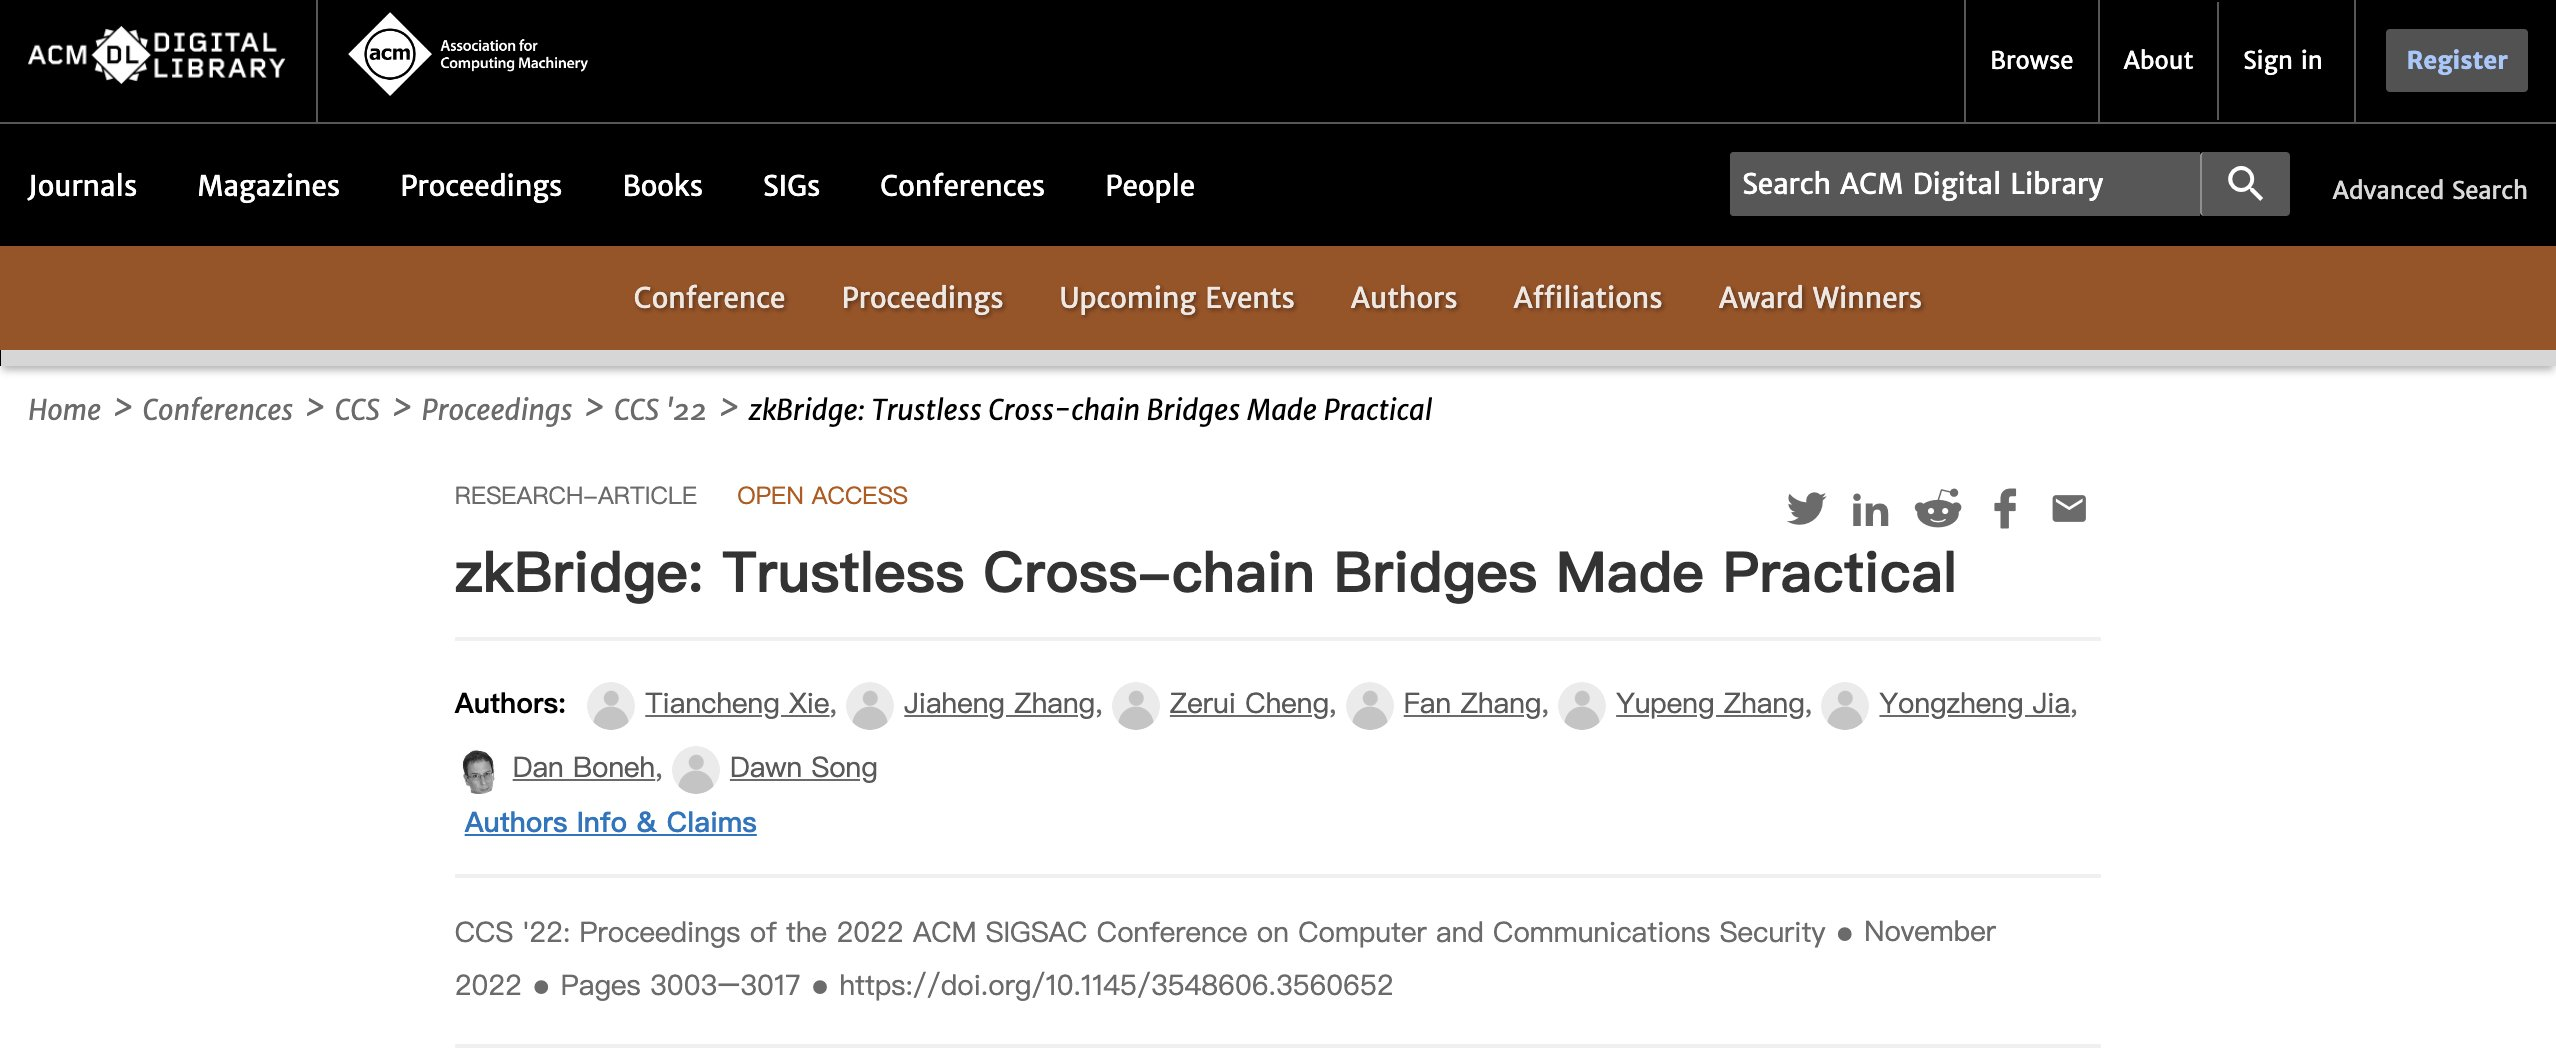Share the article on Twitter

pyautogui.click(x=1805, y=509)
